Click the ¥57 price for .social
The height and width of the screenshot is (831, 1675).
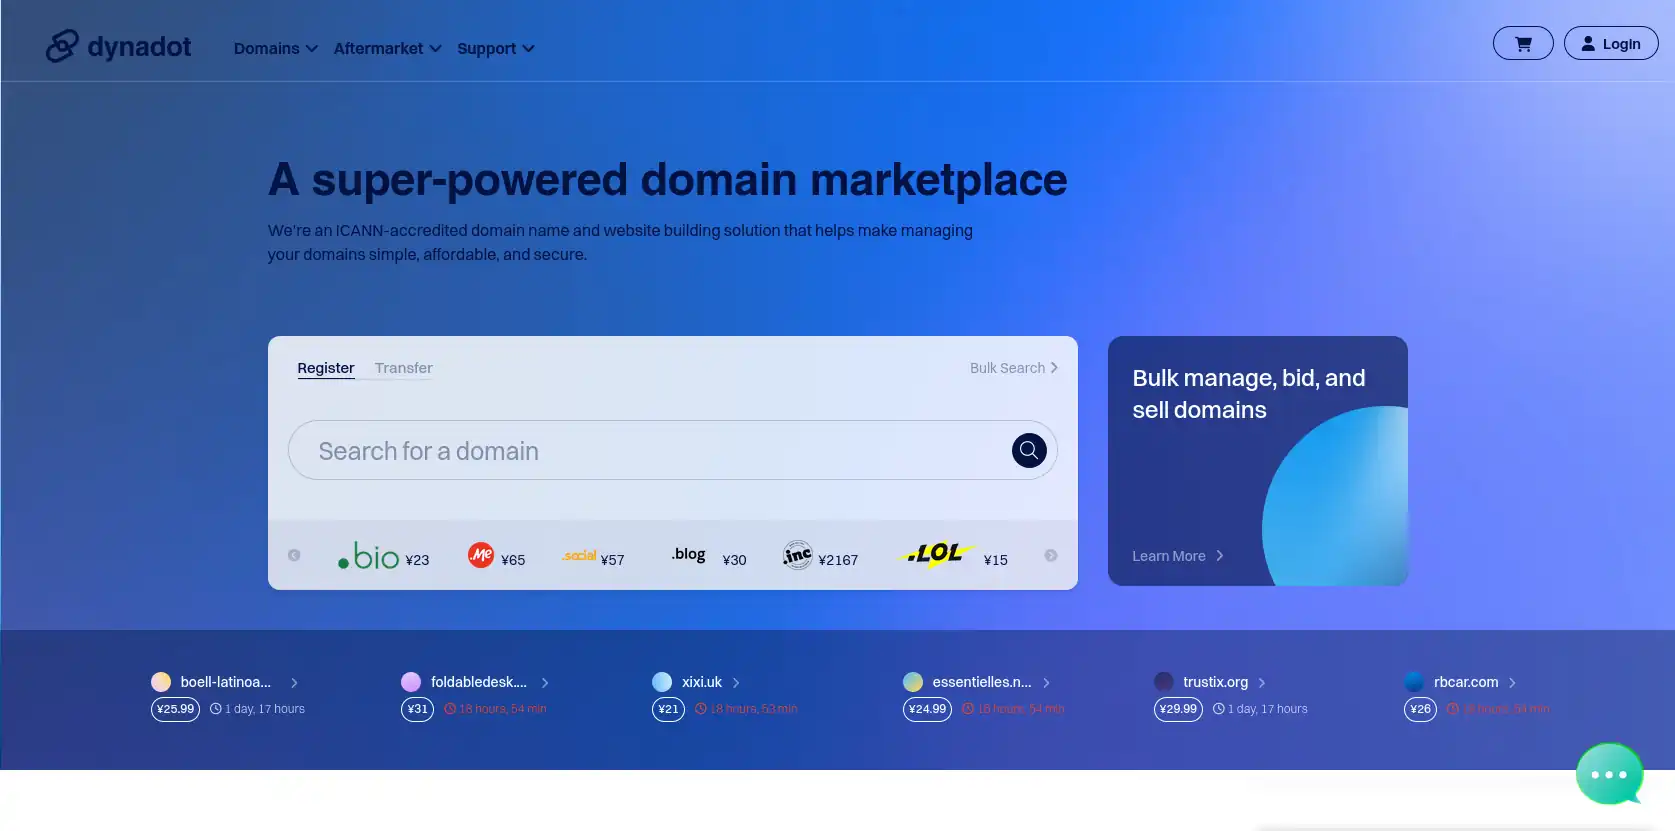coord(612,560)
